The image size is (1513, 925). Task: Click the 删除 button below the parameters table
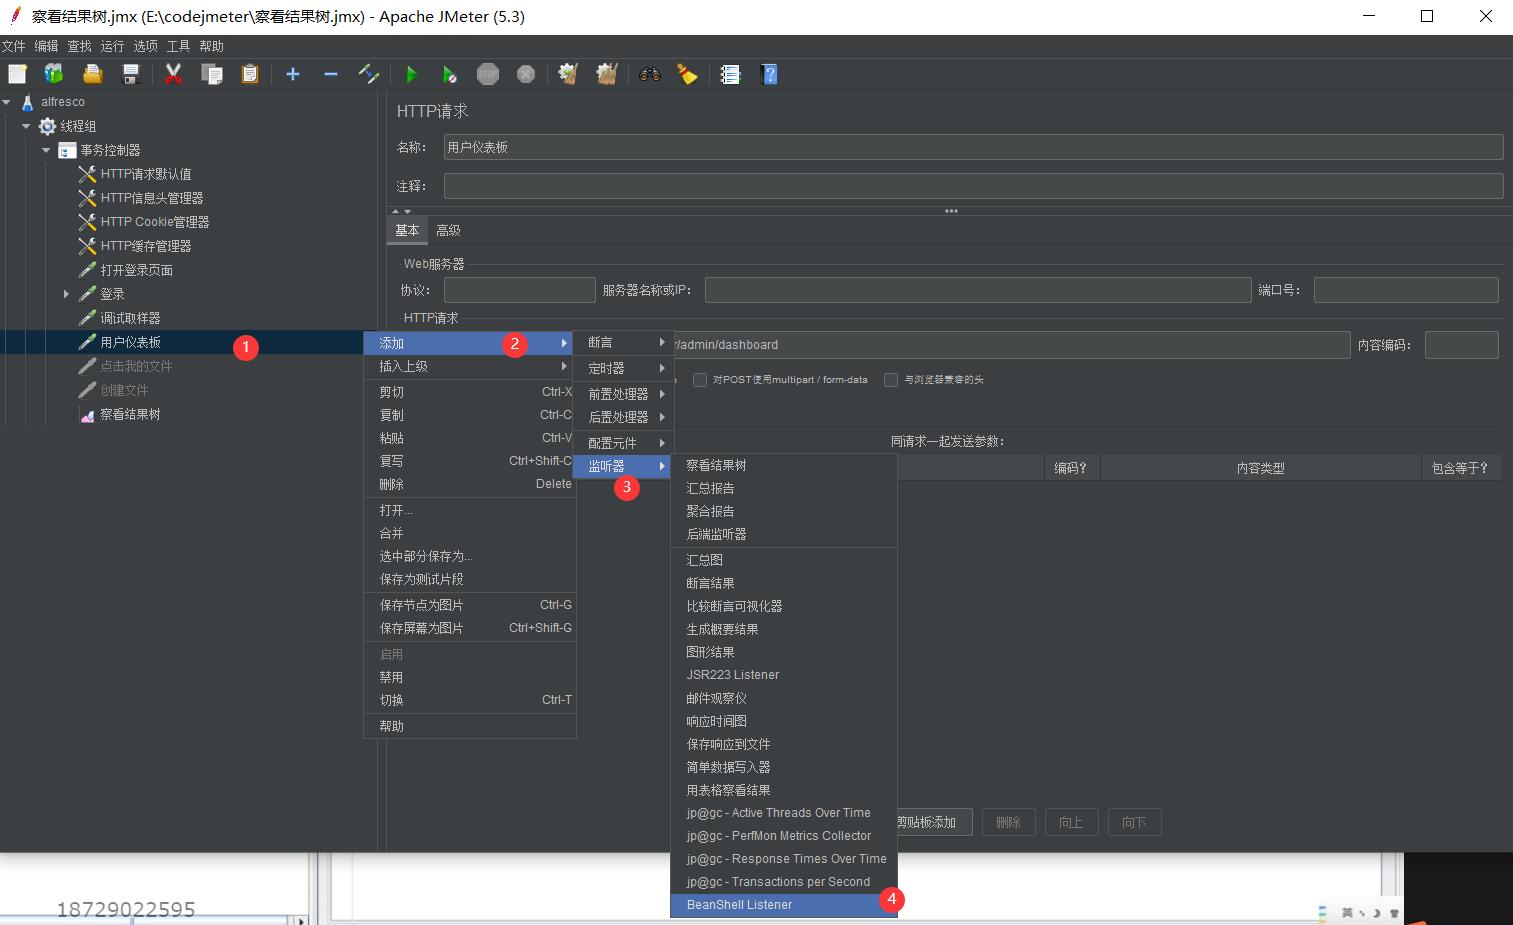point(1008,822)
